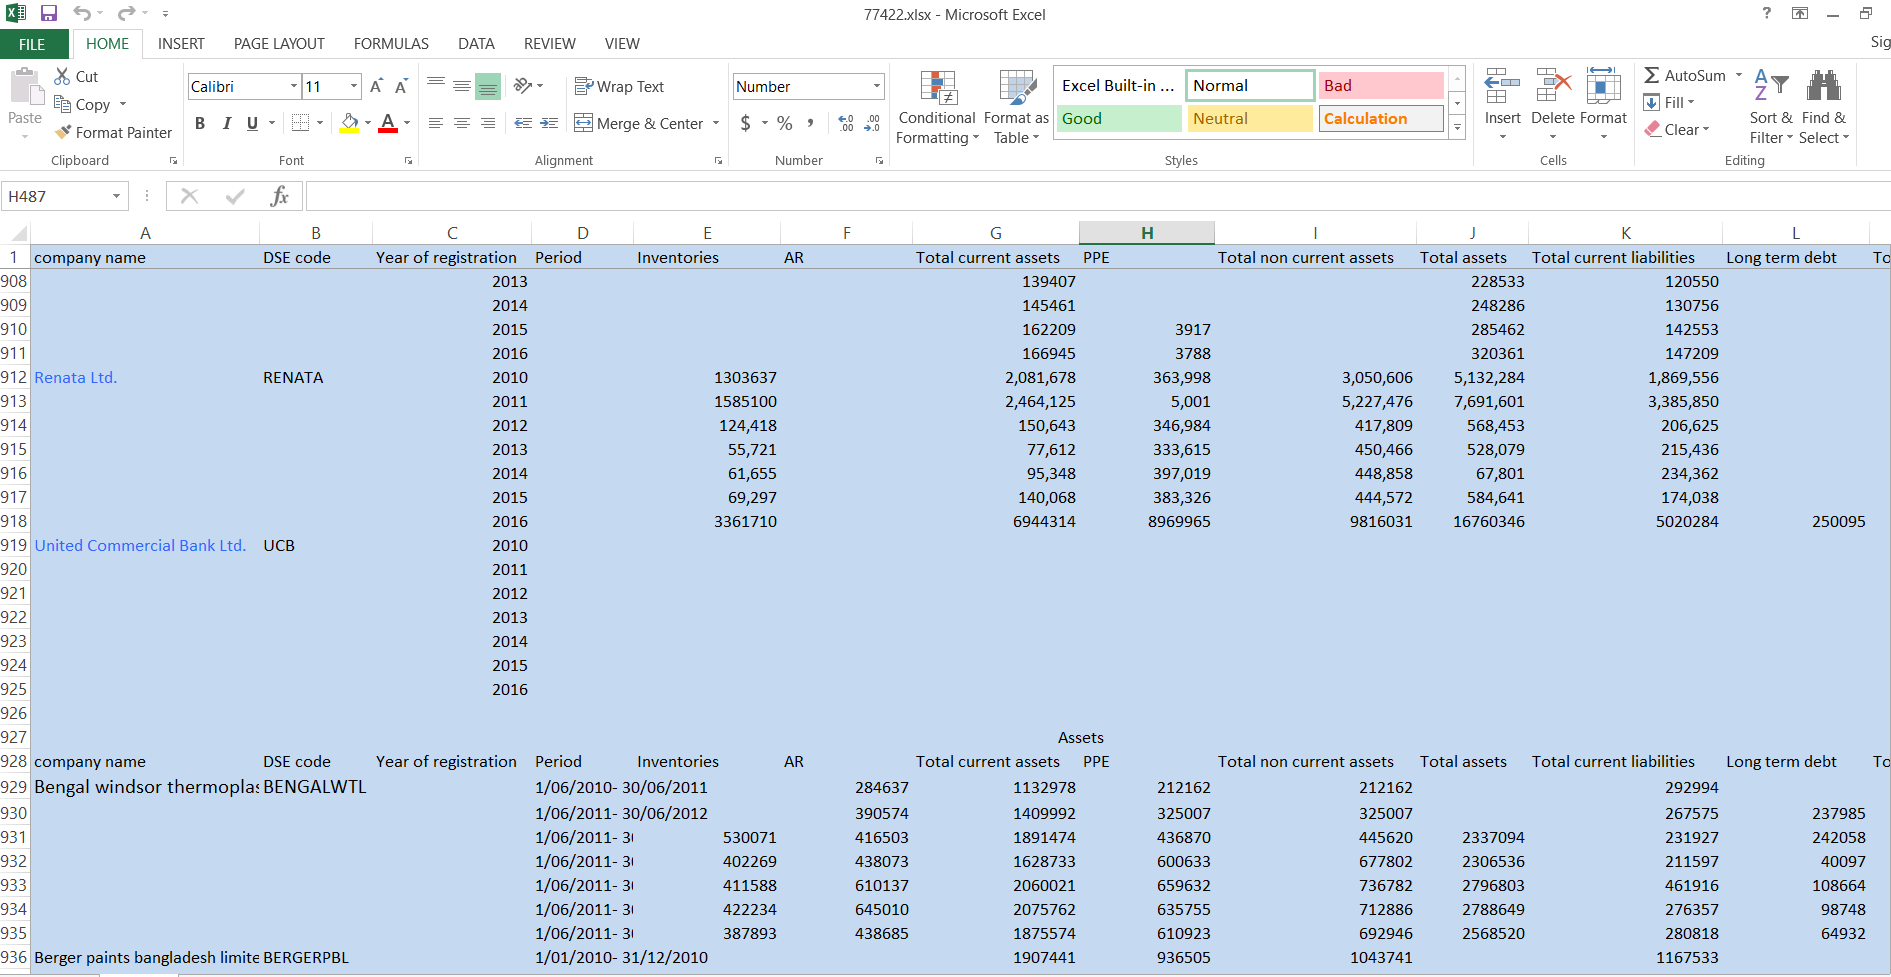Select column H header

point(1147,233)
